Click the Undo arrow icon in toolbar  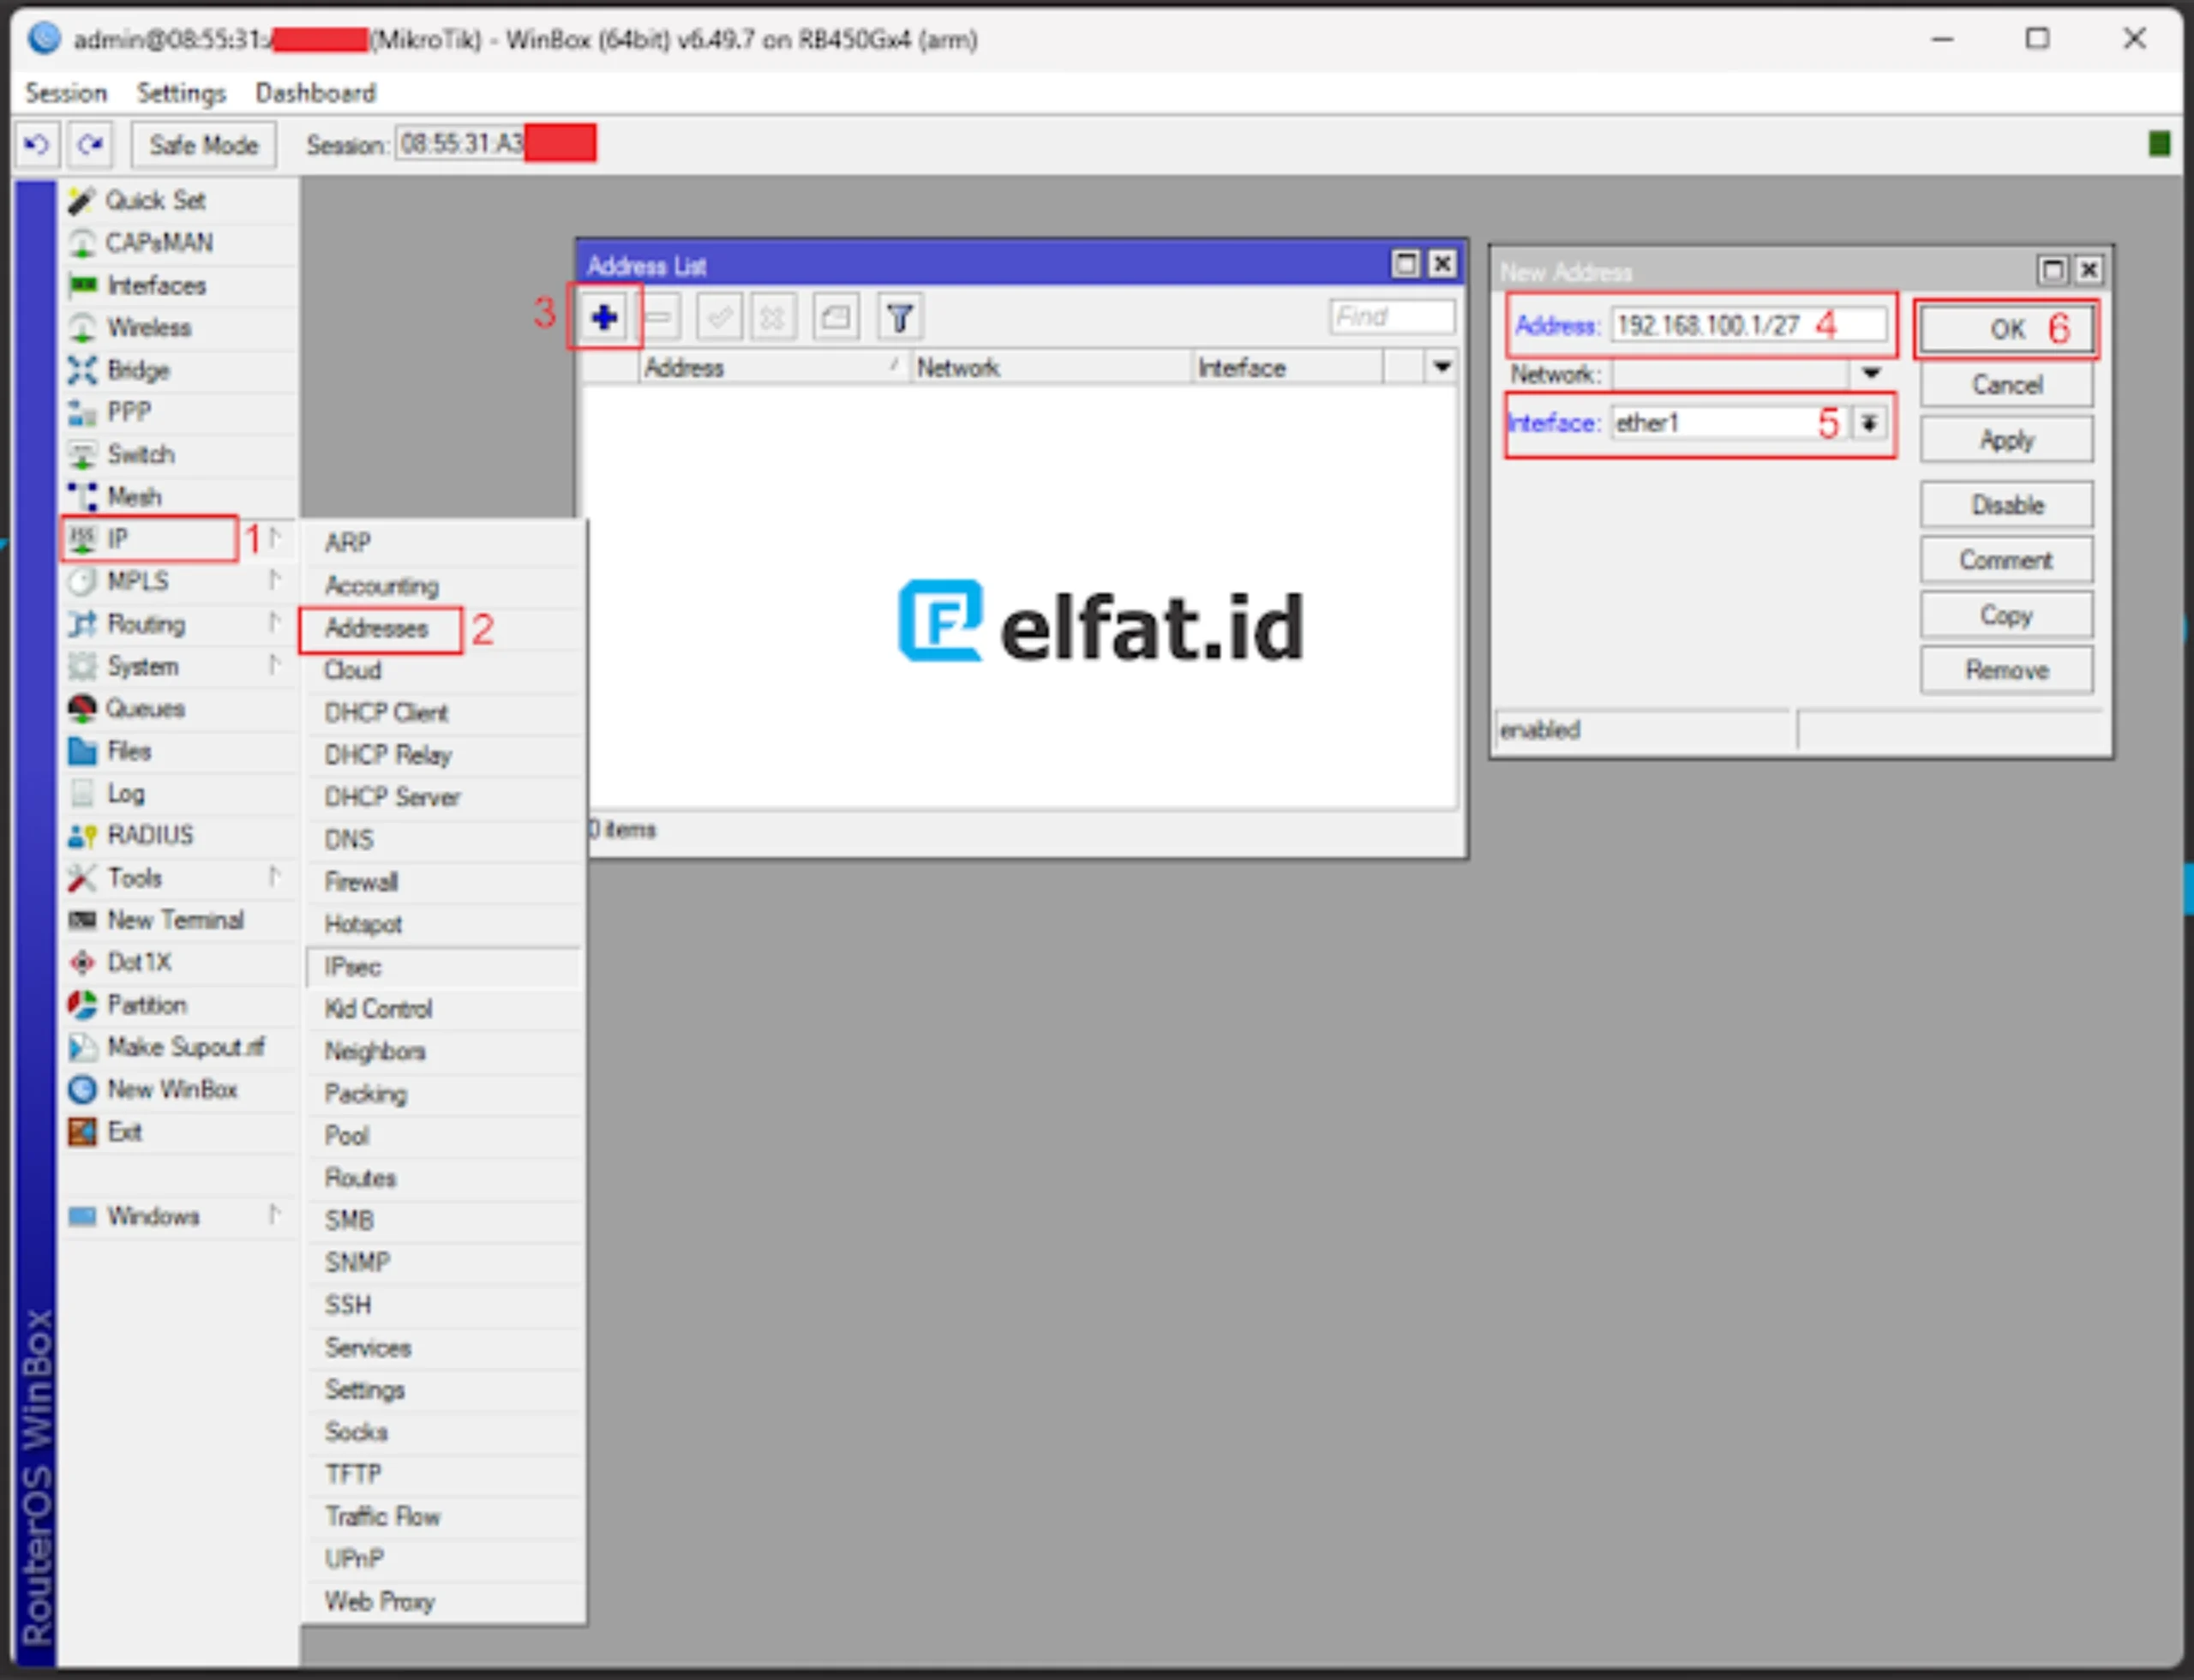coord(37,145)
